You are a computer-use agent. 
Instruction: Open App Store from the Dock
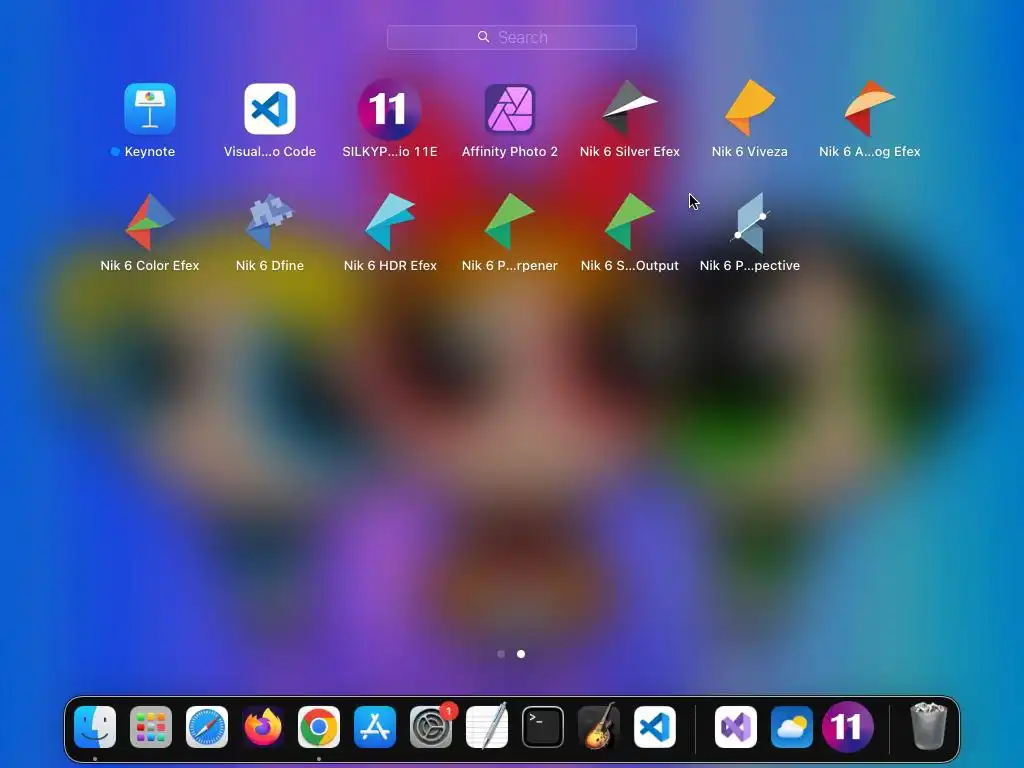(375, 727)
